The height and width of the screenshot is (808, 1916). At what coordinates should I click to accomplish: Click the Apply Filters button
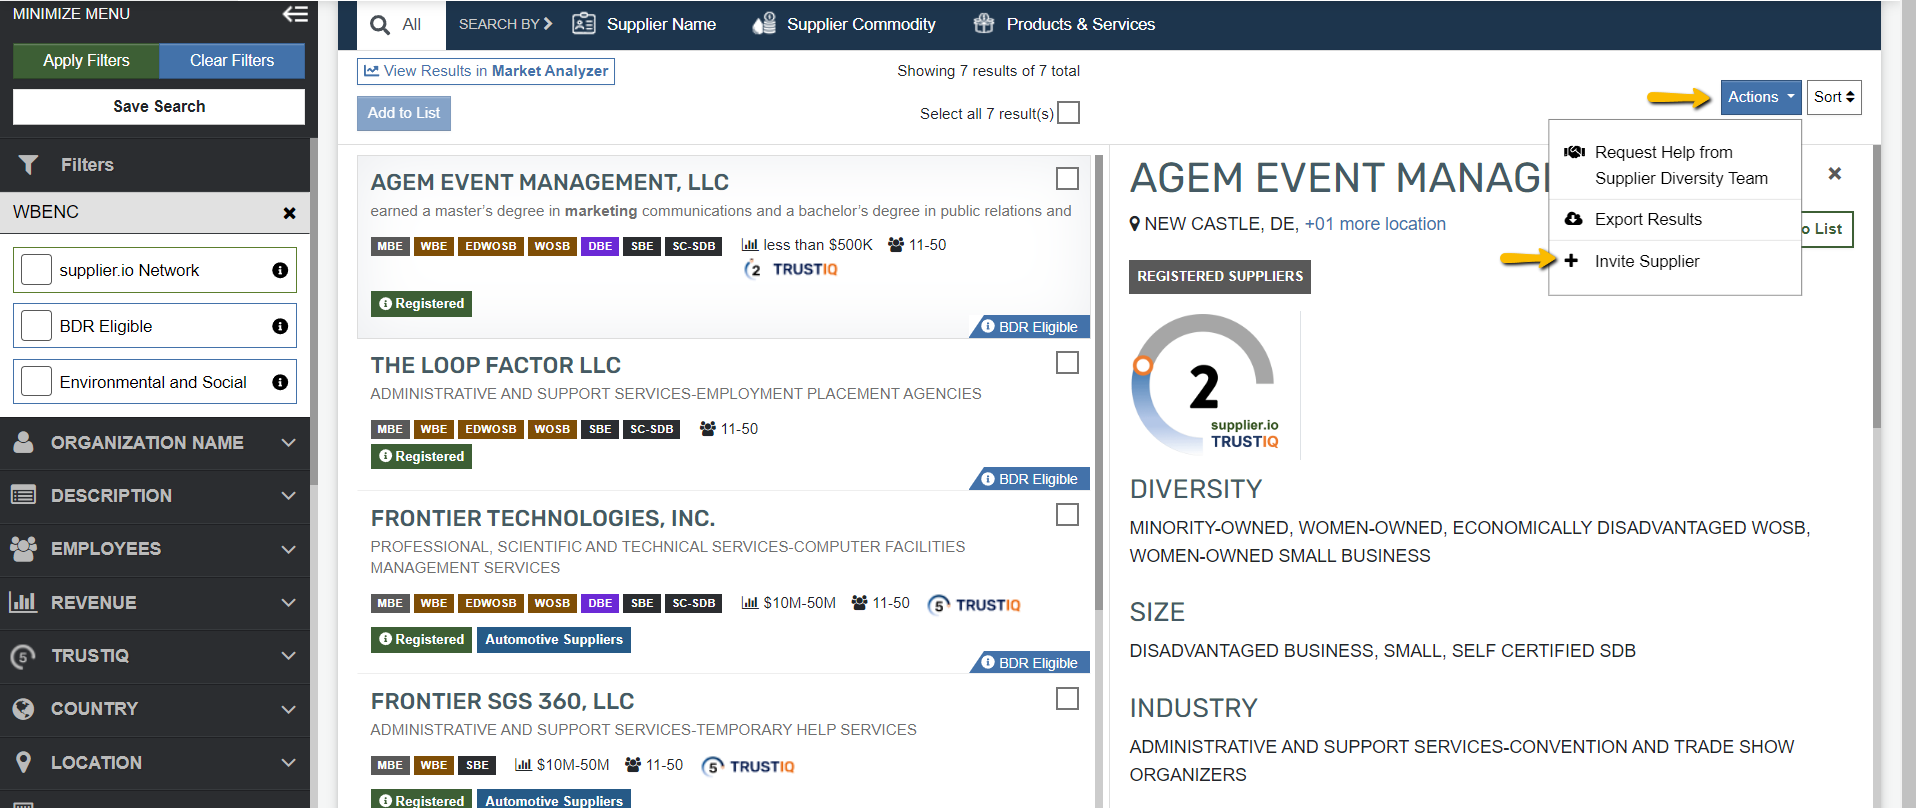click(86, 61)
